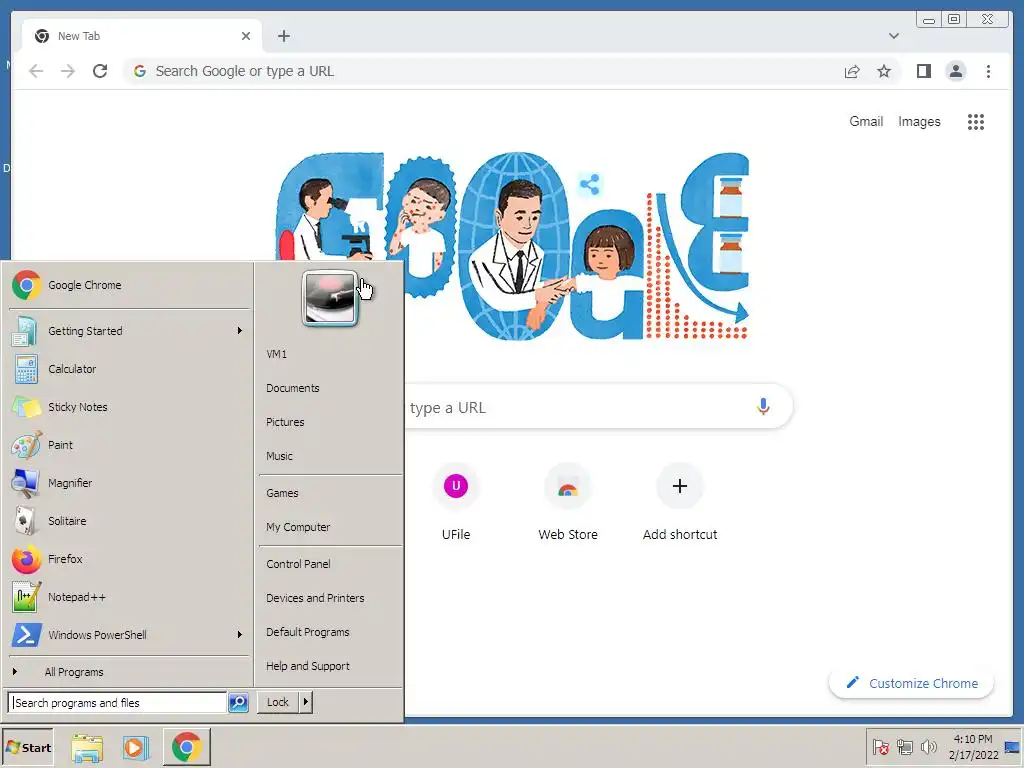Start Solitaire game
The width and height of the screenshot is (1024, 768).
pos(129,521)
